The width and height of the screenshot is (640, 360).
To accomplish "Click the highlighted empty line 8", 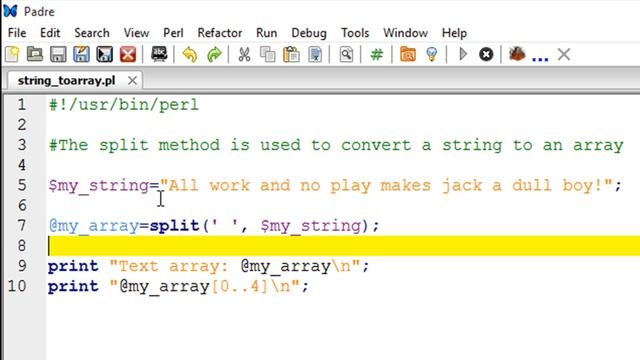I will (344, 246).
